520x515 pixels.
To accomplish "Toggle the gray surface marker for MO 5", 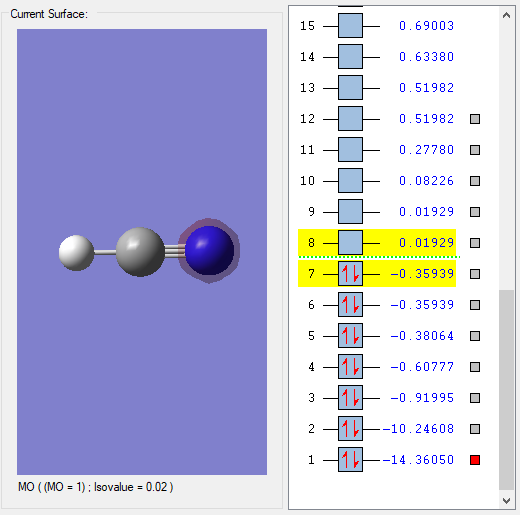I will pyautogui.click(x=475, y=336).
